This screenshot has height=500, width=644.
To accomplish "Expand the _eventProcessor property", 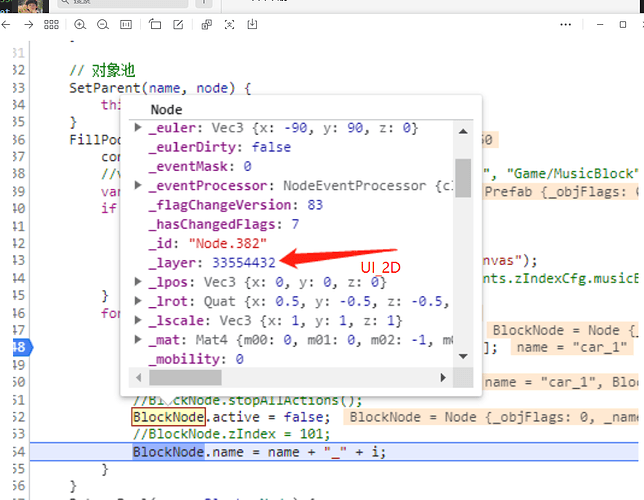I will [138, 185].
